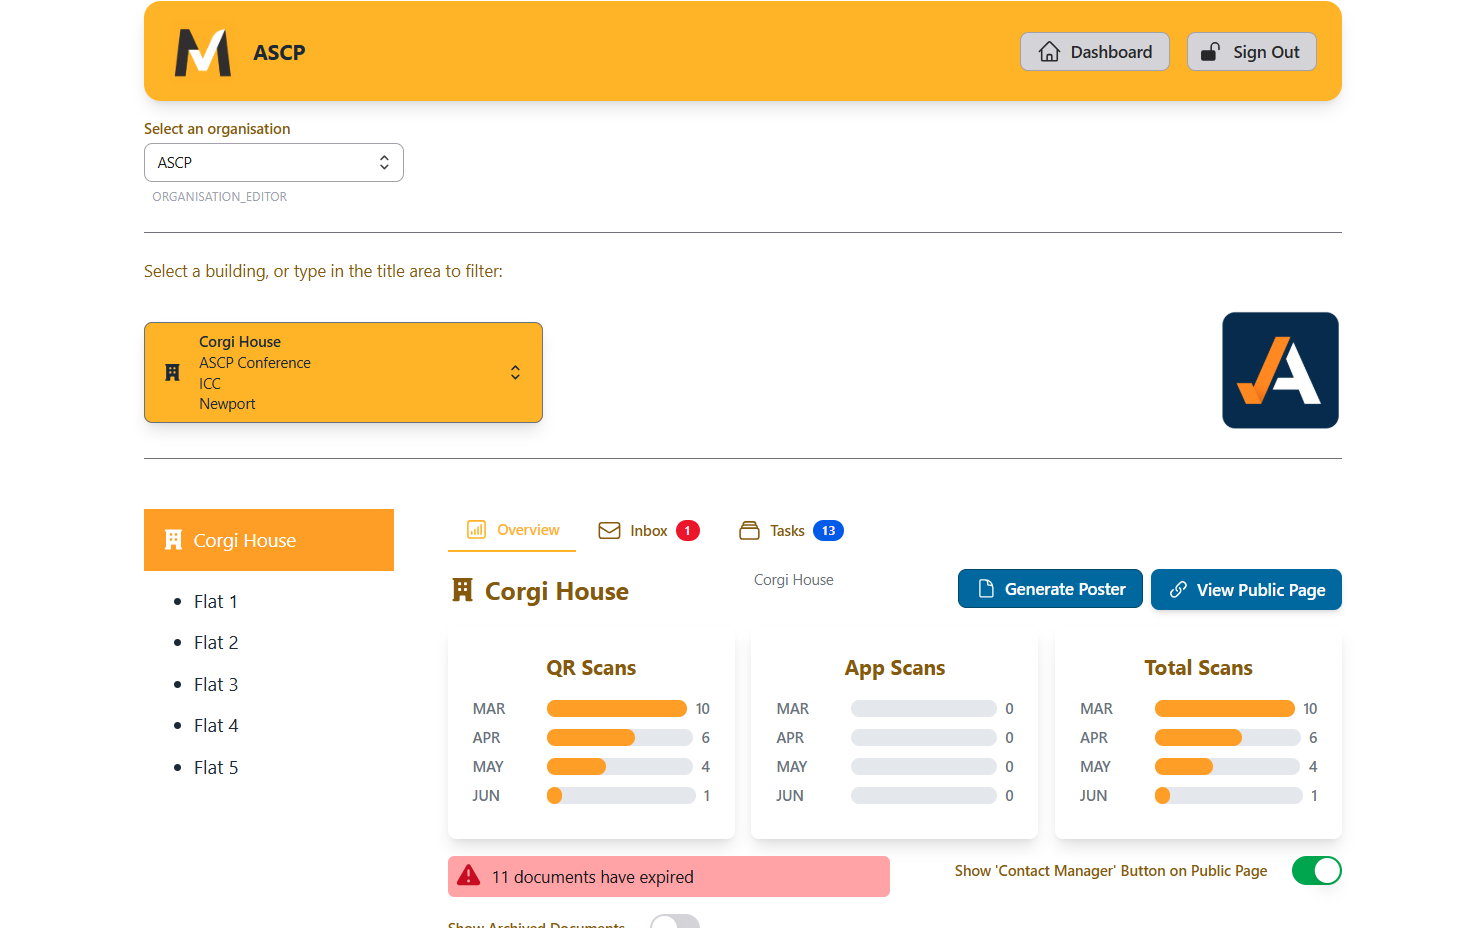Open Flat 5 in the sidebar

(x=216, y=767)
